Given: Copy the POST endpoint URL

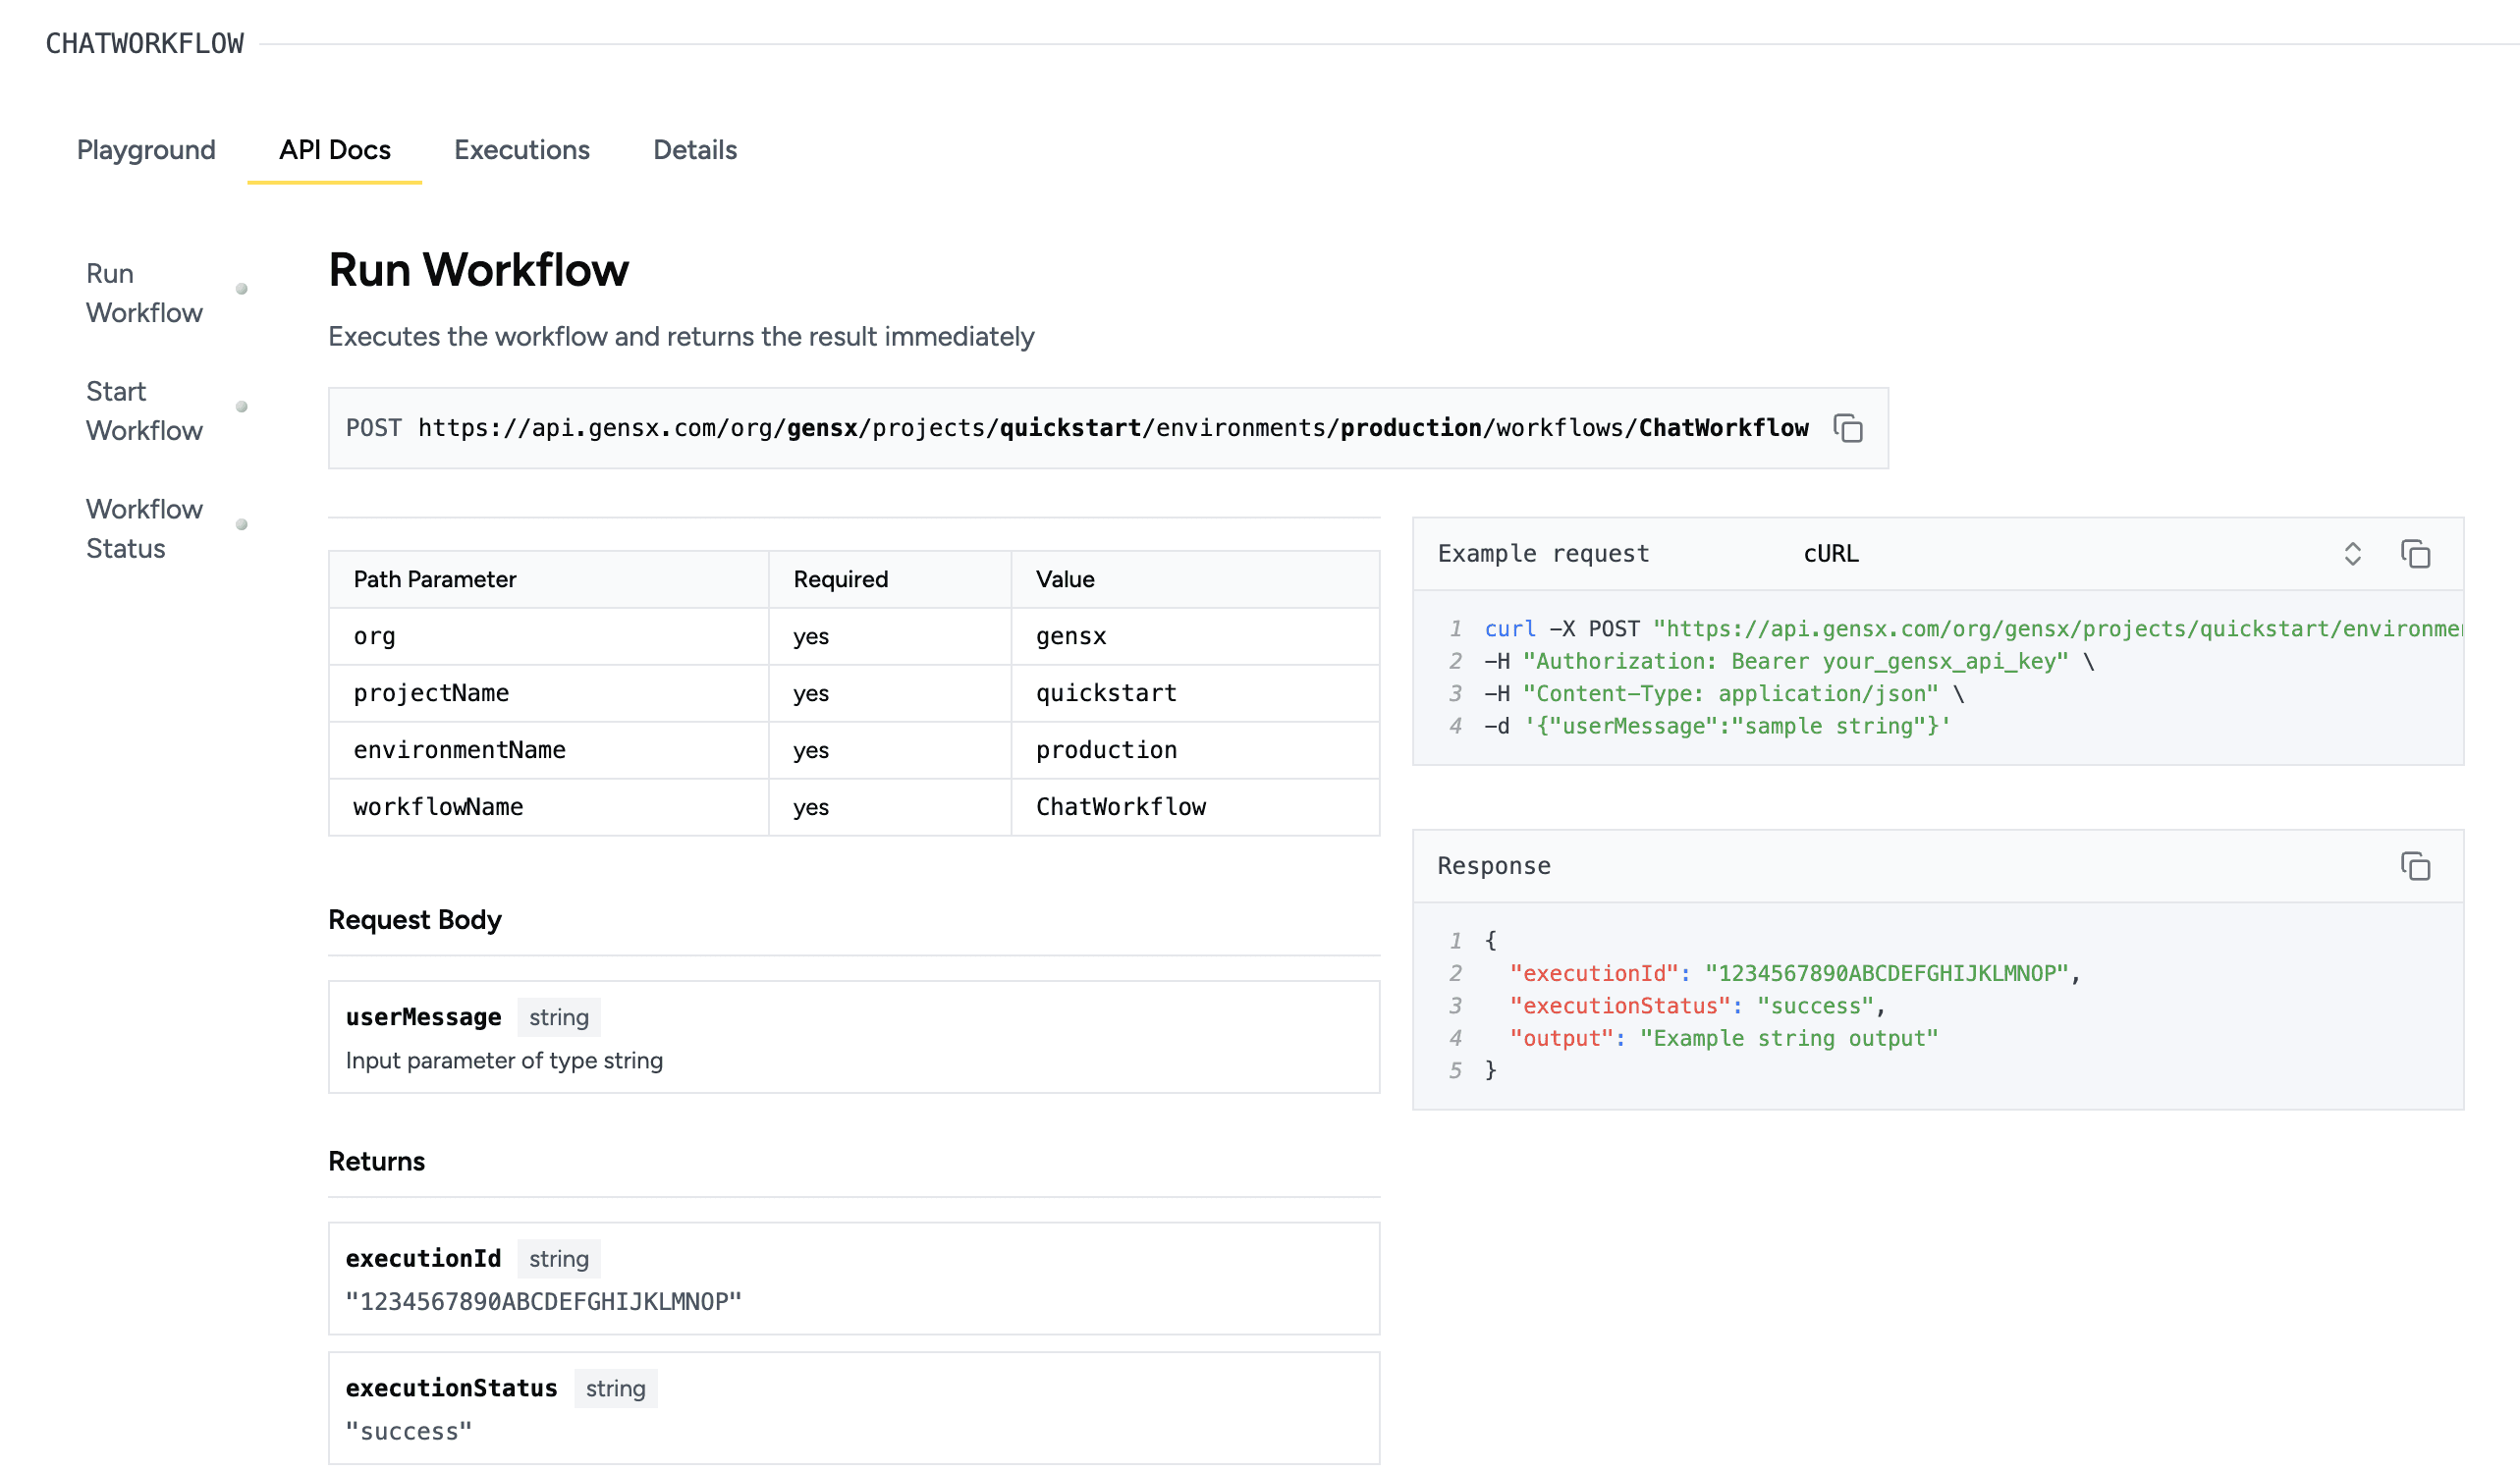Looking at the screenshot, I should (x=1850, y=428).
